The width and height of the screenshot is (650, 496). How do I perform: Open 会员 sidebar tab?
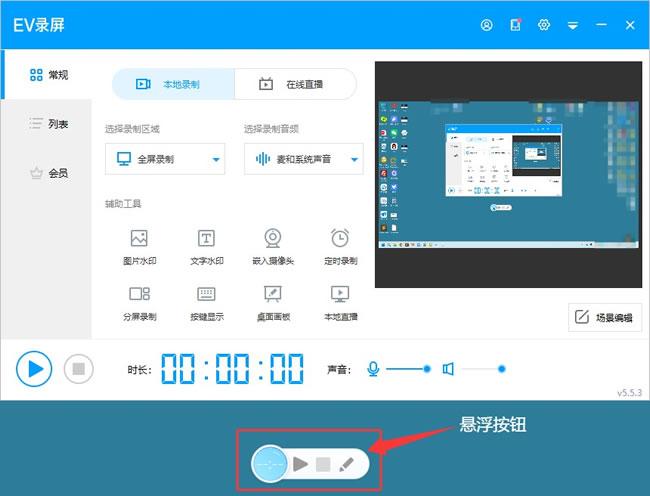click(x=48, y=173)
